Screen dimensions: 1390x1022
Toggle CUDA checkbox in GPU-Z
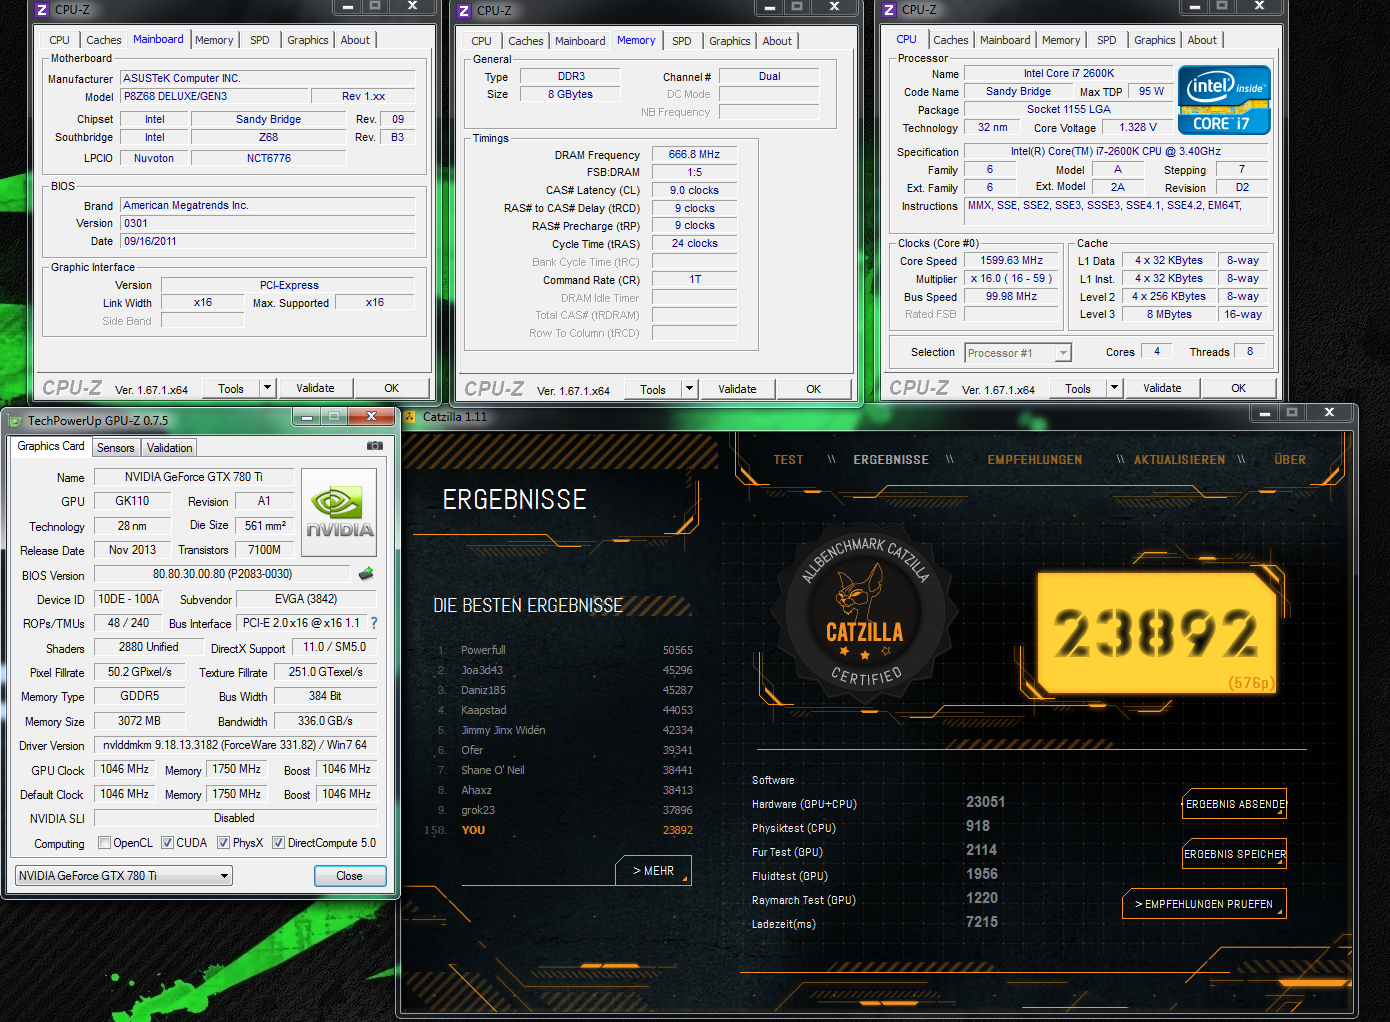click(167, 843)
